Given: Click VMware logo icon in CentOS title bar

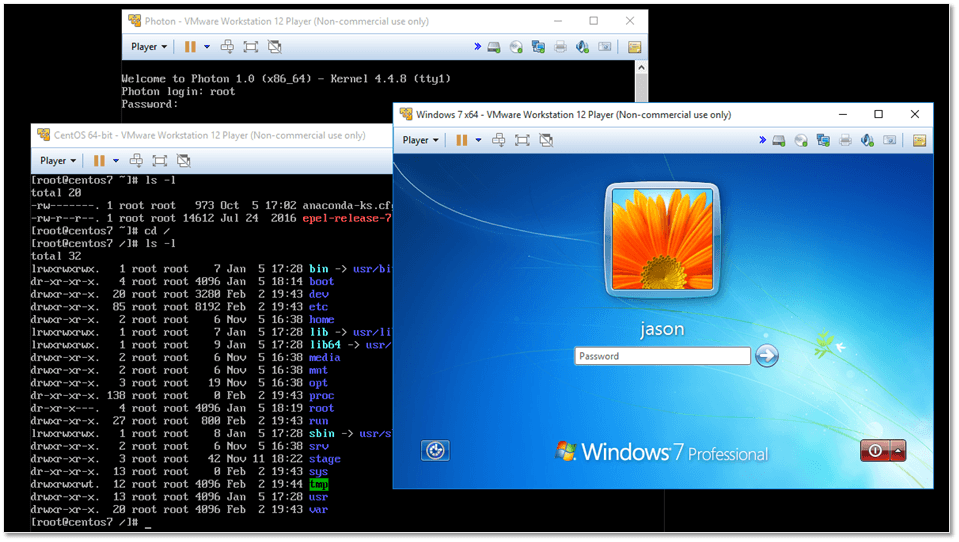Looking at the screenshot, I should (x=43, y=135).
